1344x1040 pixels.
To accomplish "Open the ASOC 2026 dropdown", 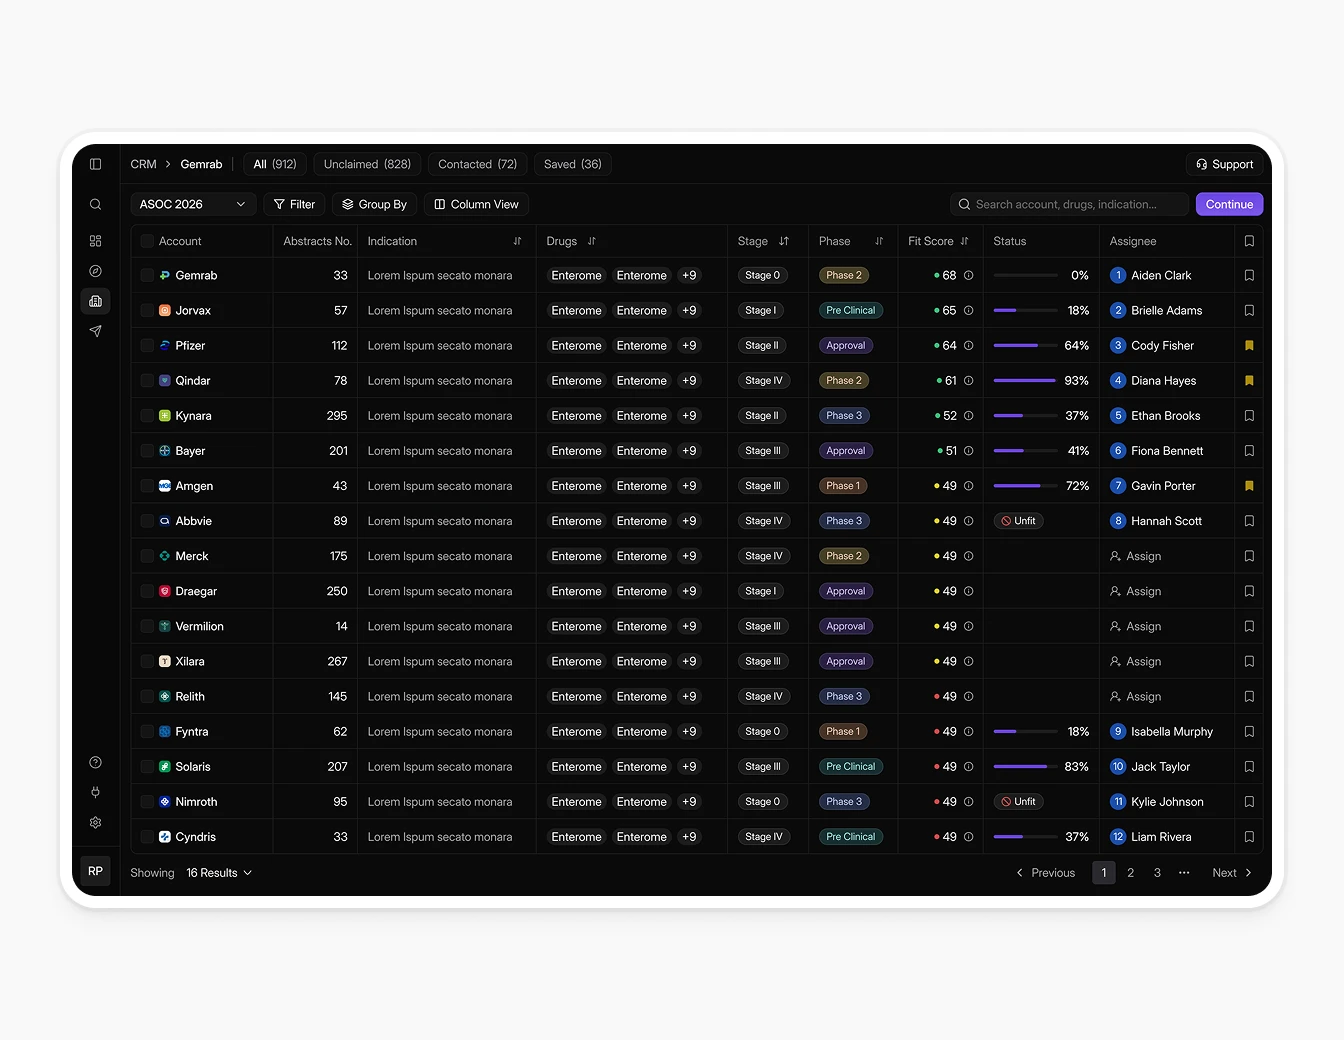I will pos(193,204).
